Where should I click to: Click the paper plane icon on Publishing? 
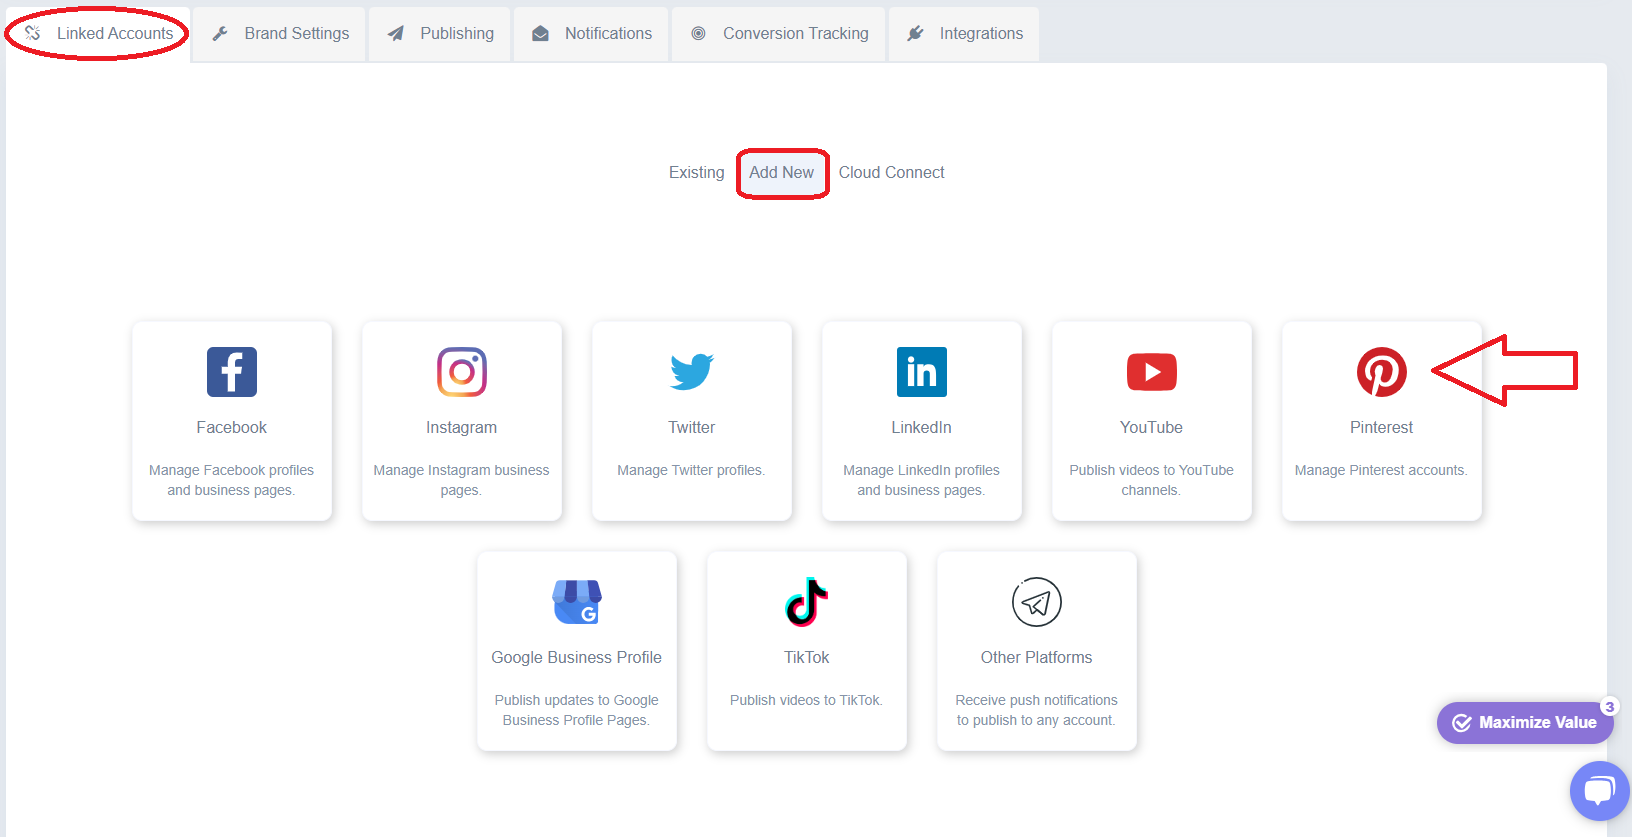coord(396,34)
